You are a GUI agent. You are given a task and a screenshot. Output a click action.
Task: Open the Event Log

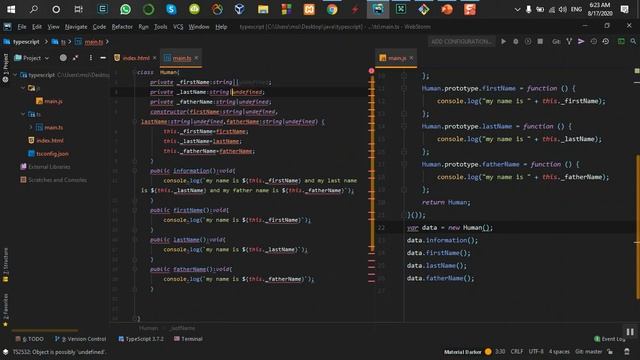pyautogui.click(x=609, y=339)
